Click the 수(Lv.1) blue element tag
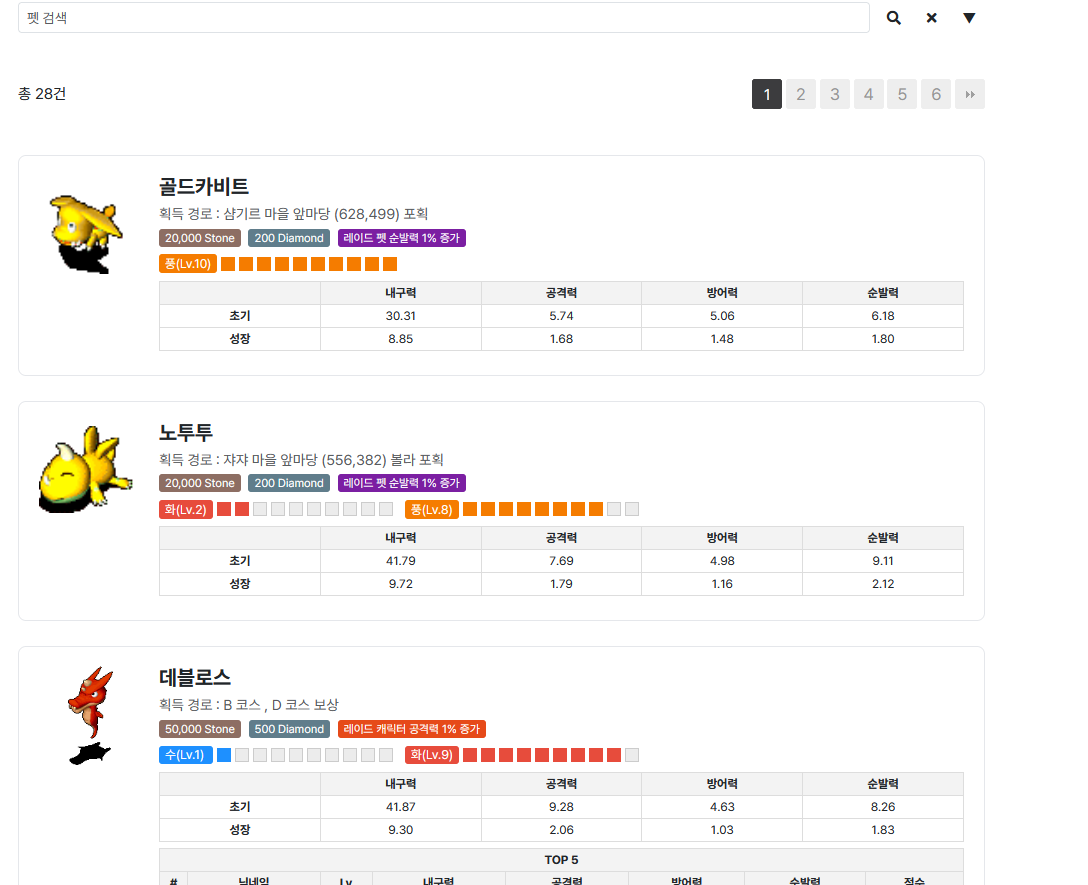The width and height of the screenshot is (1088, 885). 185,755
